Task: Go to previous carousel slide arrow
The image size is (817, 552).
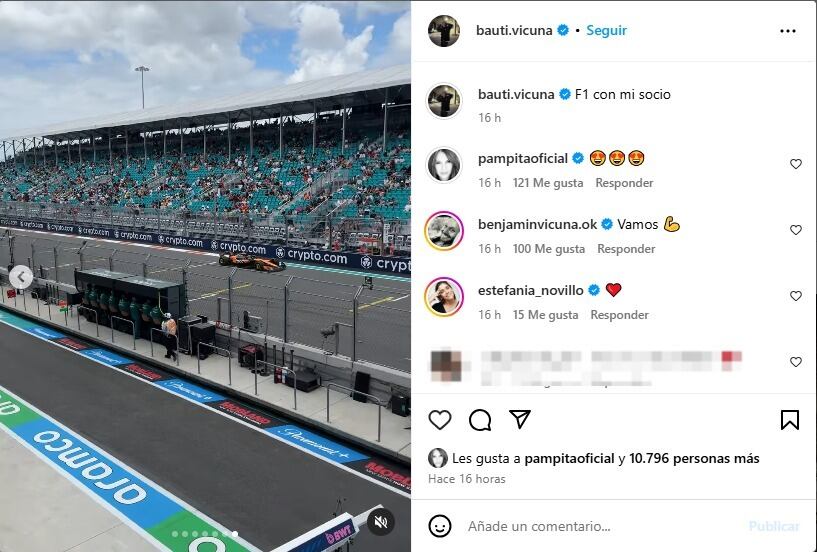Action: (21, 277)
